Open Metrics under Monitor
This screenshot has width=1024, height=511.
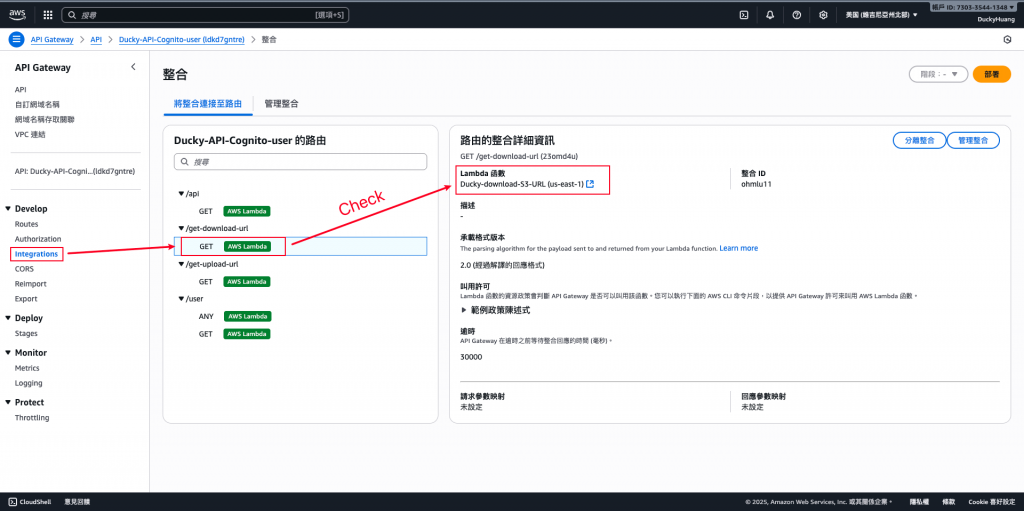(27, 368)
